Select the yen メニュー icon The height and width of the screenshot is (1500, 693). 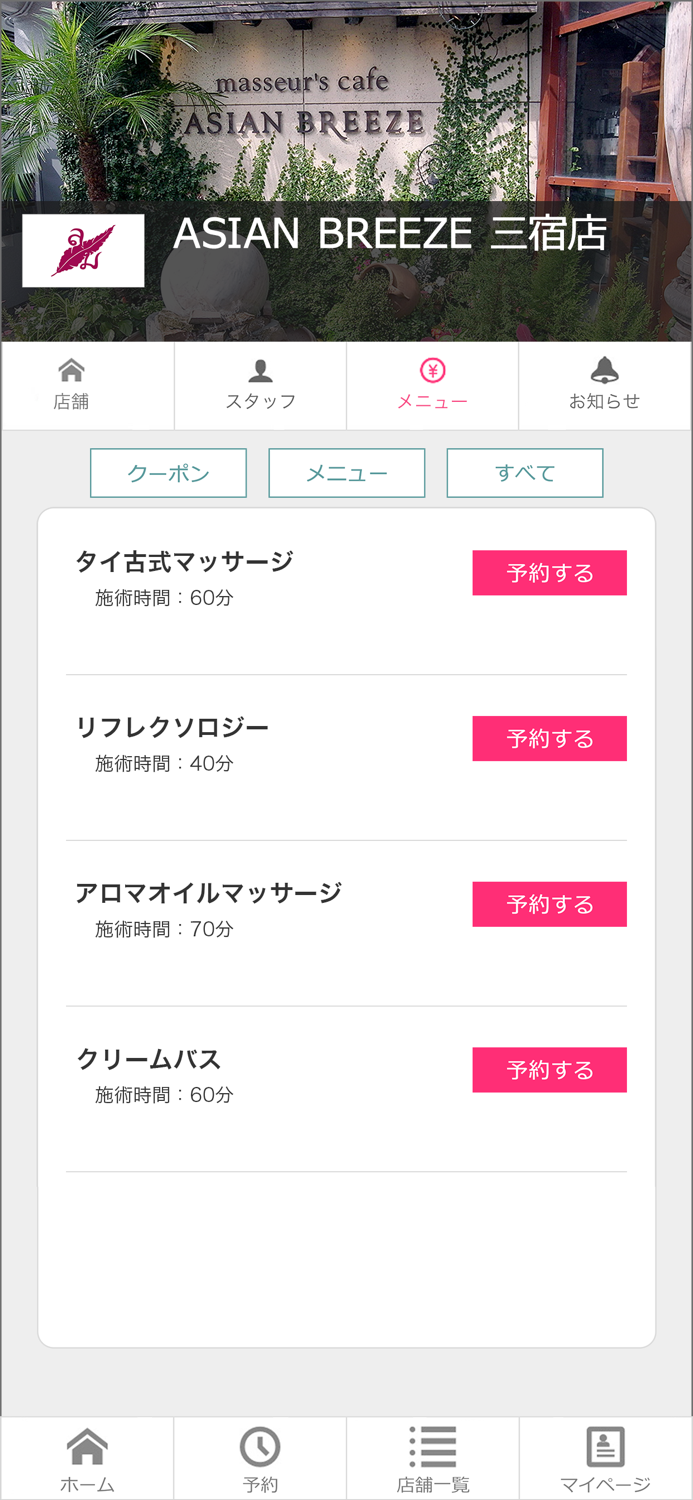point(432,371)
